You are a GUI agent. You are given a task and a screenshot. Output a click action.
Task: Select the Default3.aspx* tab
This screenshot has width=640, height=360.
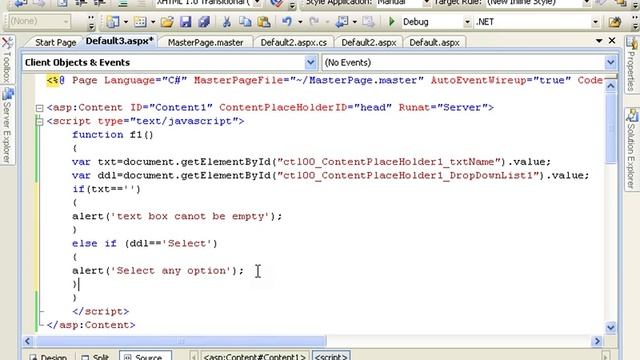120,41
